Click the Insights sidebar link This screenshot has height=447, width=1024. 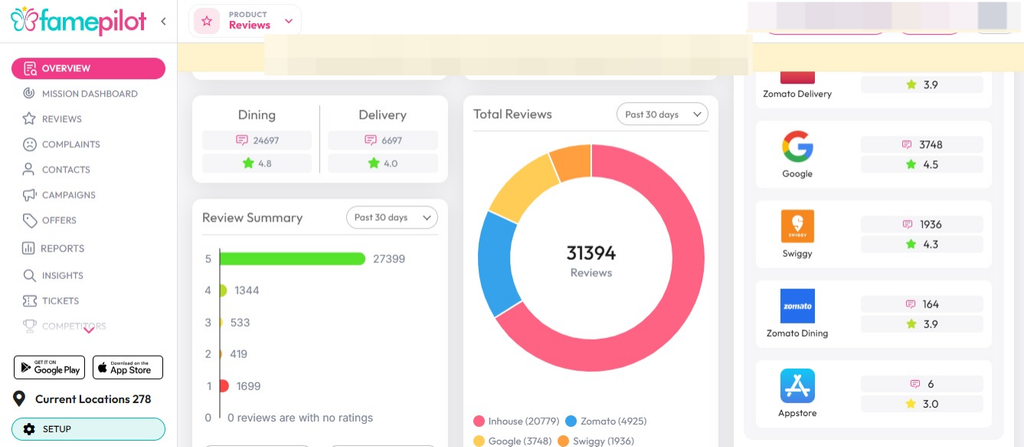(63, 276)
